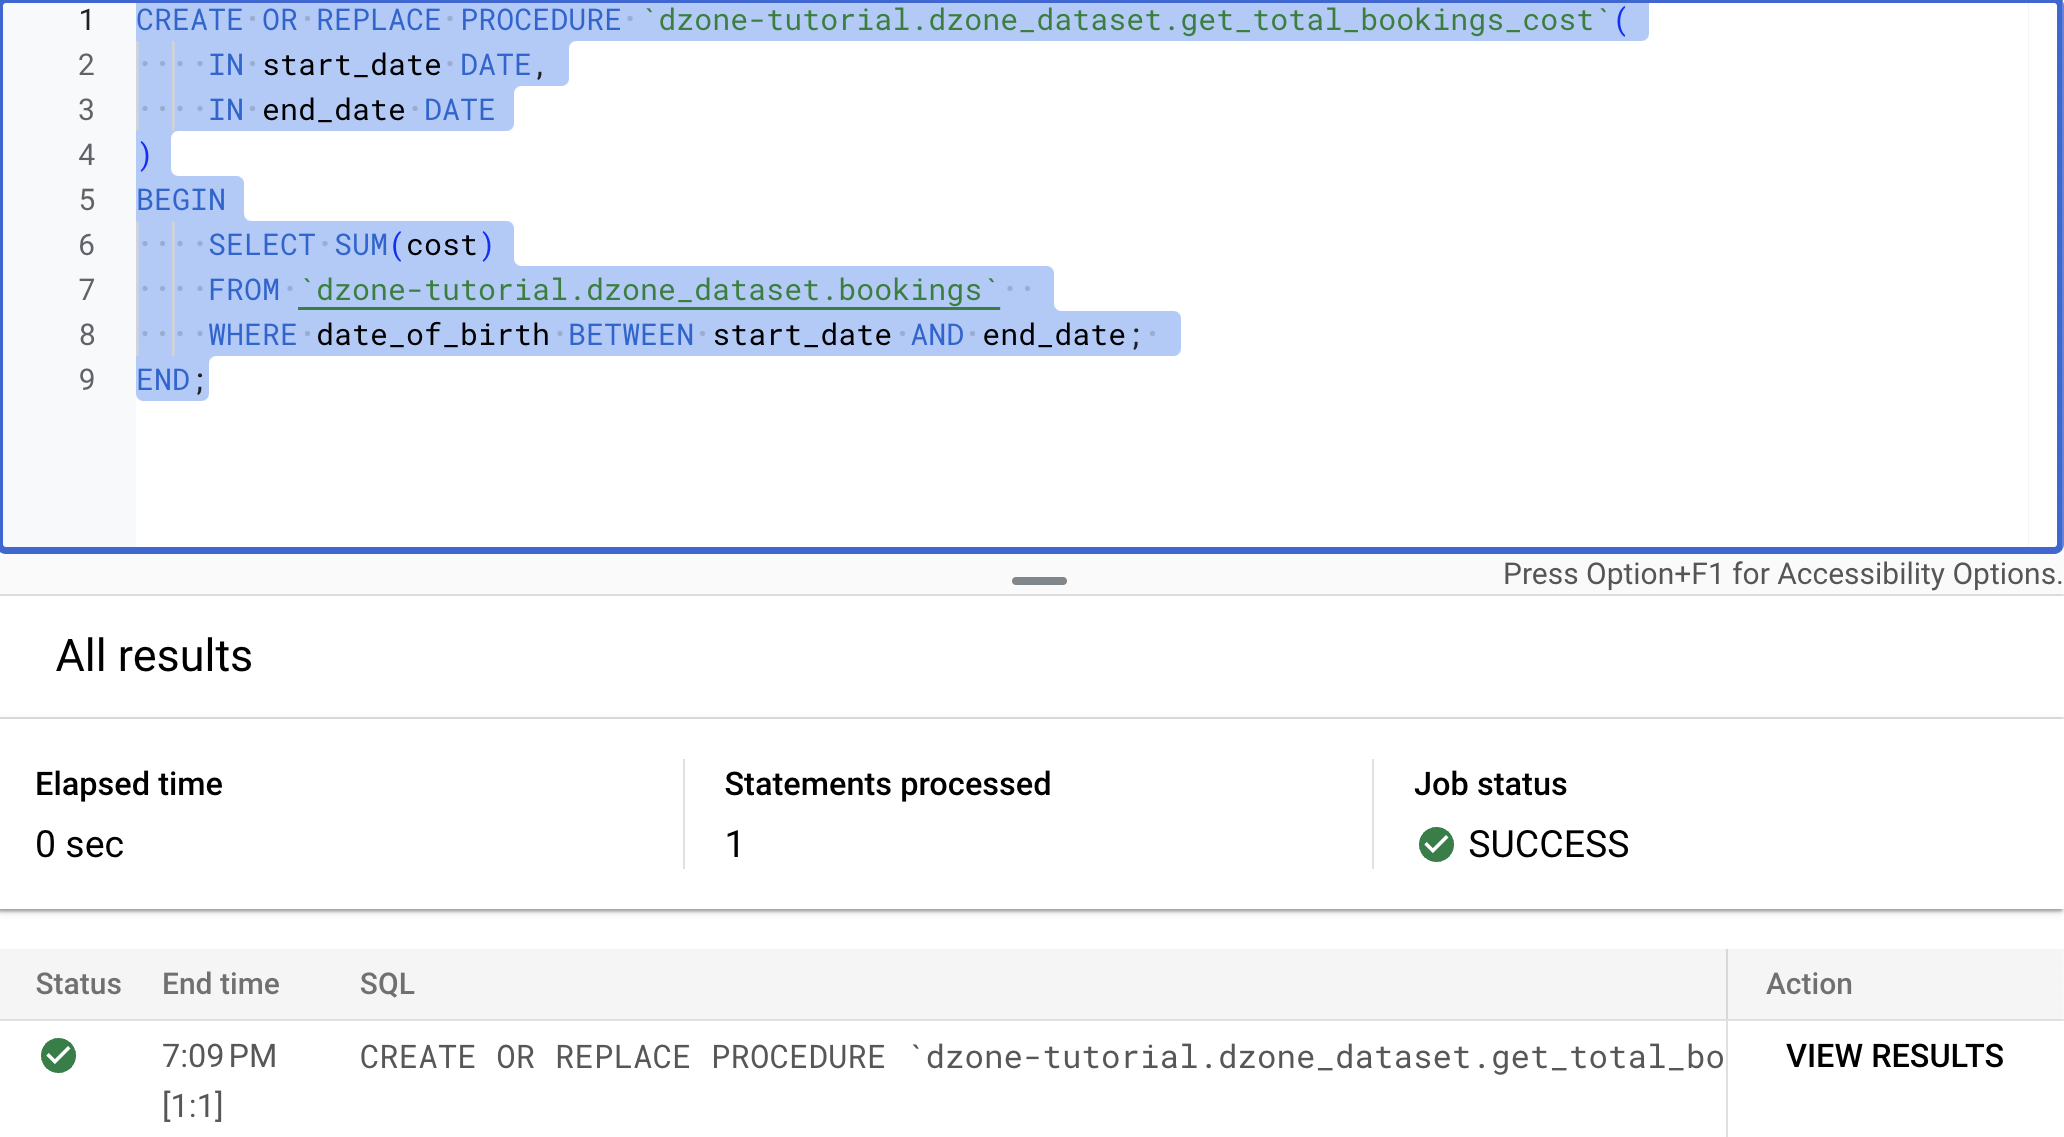Click the editor panel resize handle

[x=1038, y=580]
